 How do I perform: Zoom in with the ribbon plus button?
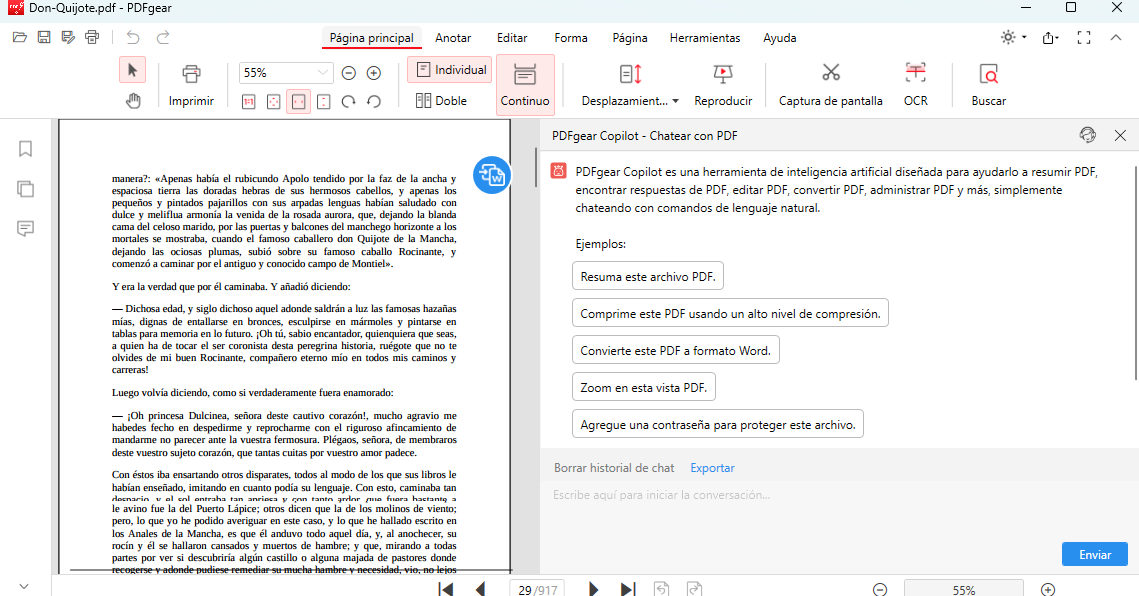click(374, 73)
